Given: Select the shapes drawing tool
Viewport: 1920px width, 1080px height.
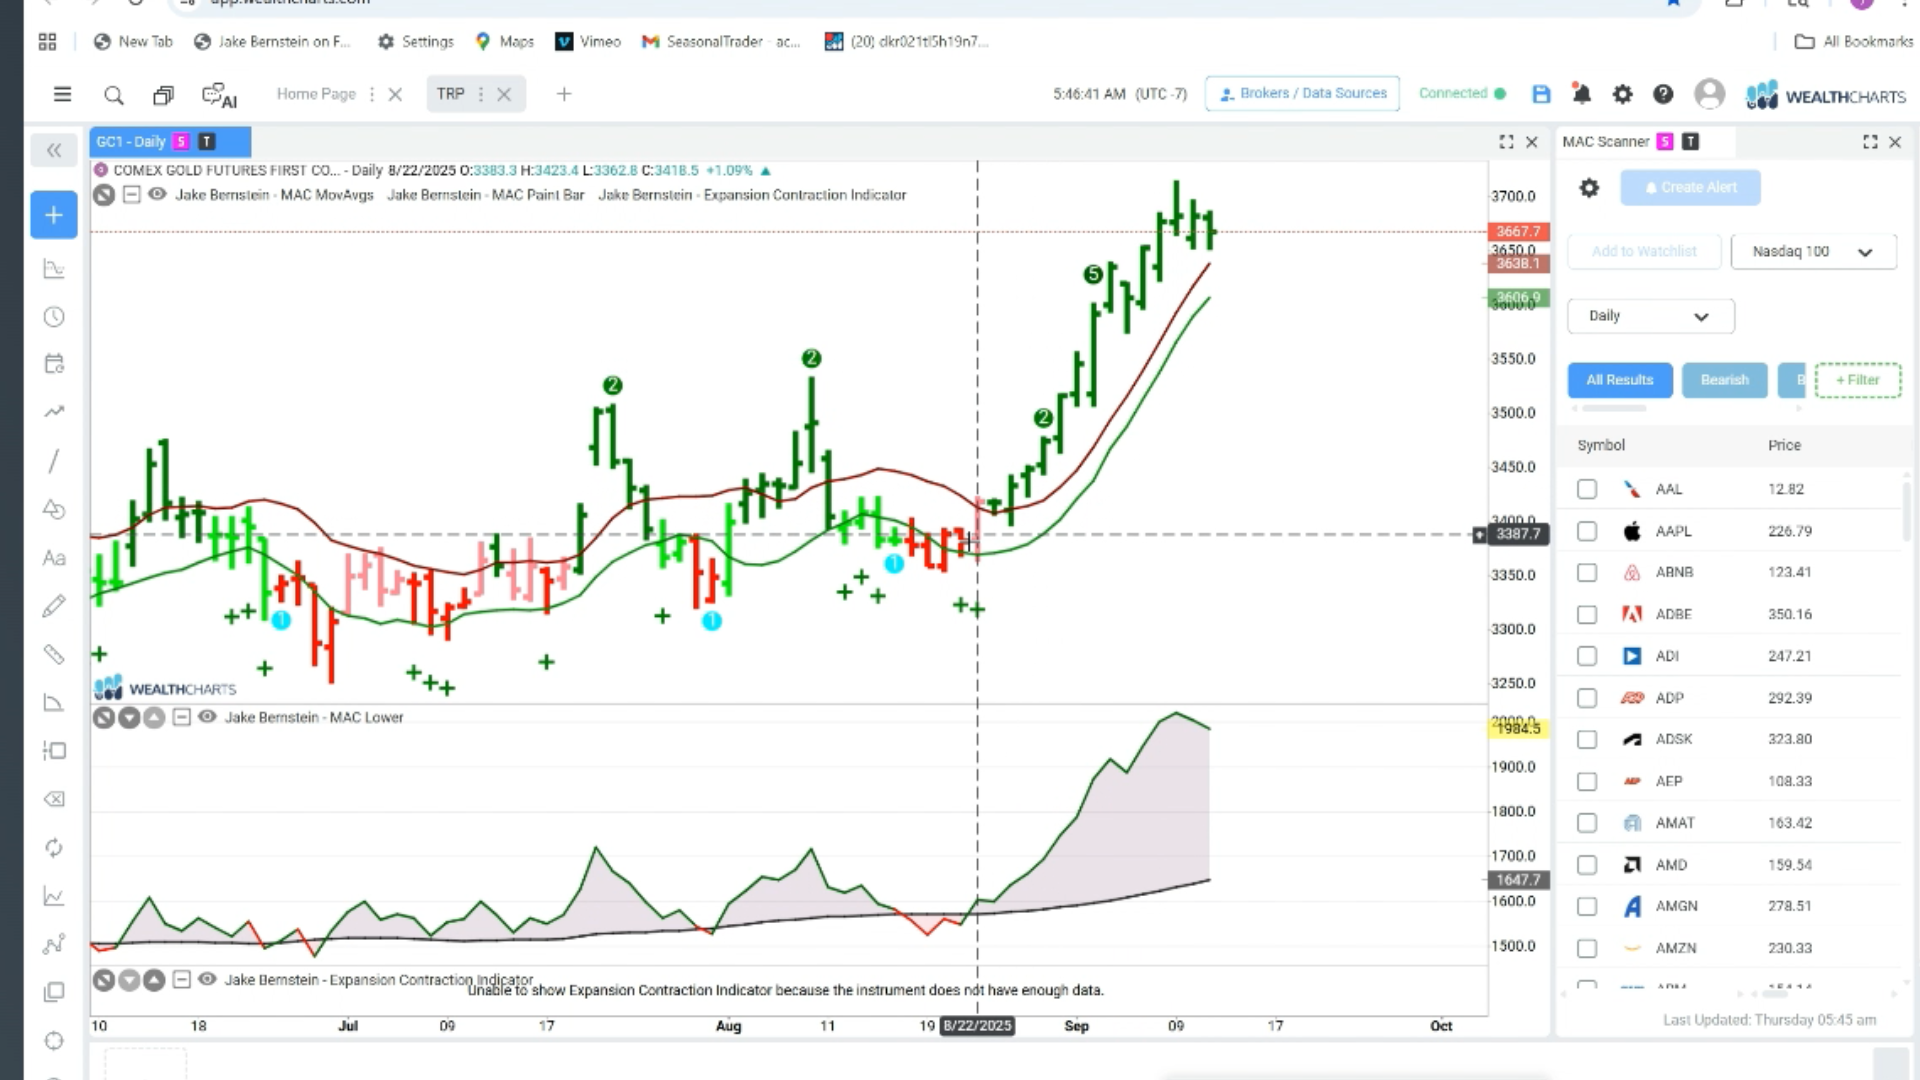Looking at the screenshot, I should click(54, 509).
